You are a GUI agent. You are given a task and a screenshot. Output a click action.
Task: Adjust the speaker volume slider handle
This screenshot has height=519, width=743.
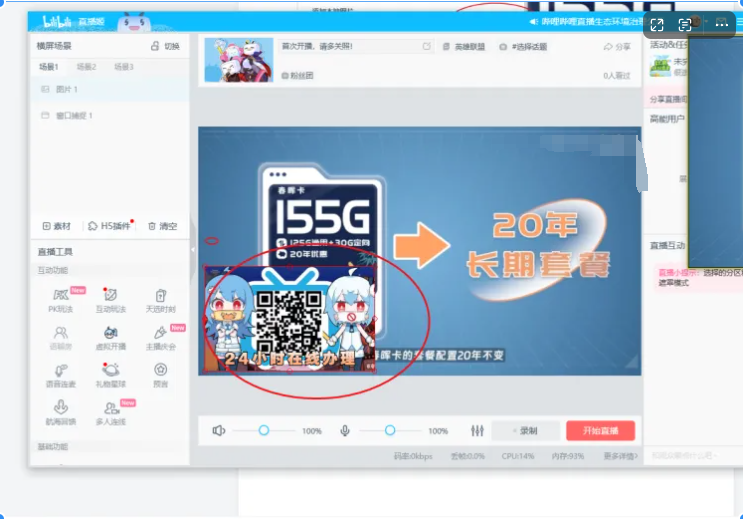(264, 430)
